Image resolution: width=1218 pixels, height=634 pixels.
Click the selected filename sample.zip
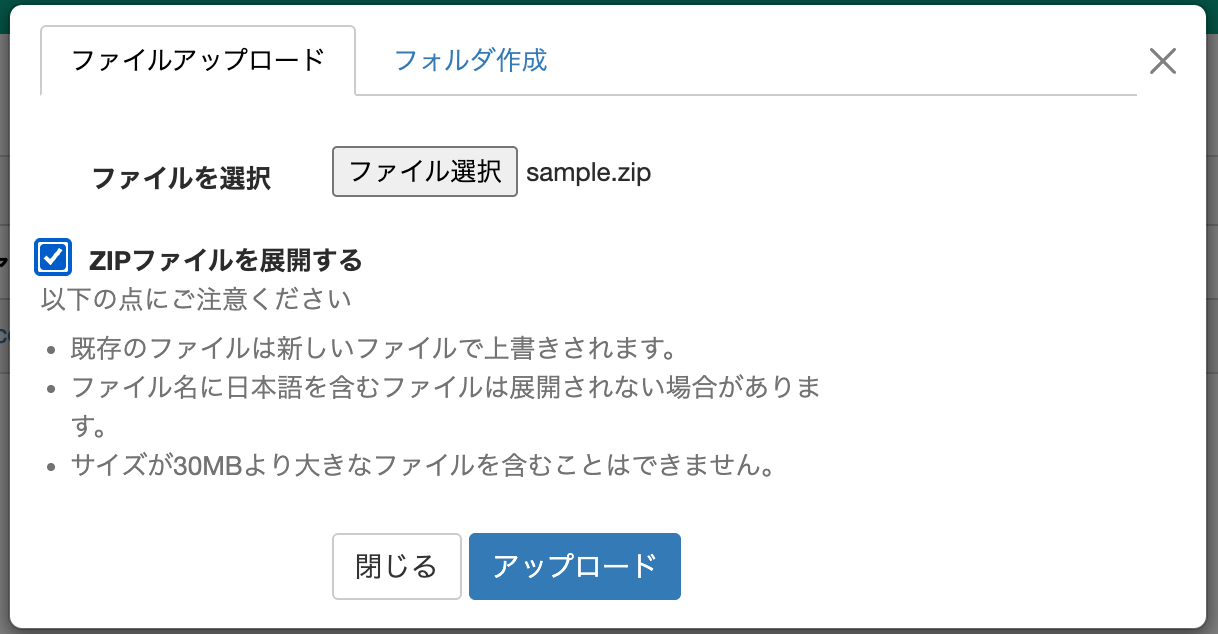588,173
